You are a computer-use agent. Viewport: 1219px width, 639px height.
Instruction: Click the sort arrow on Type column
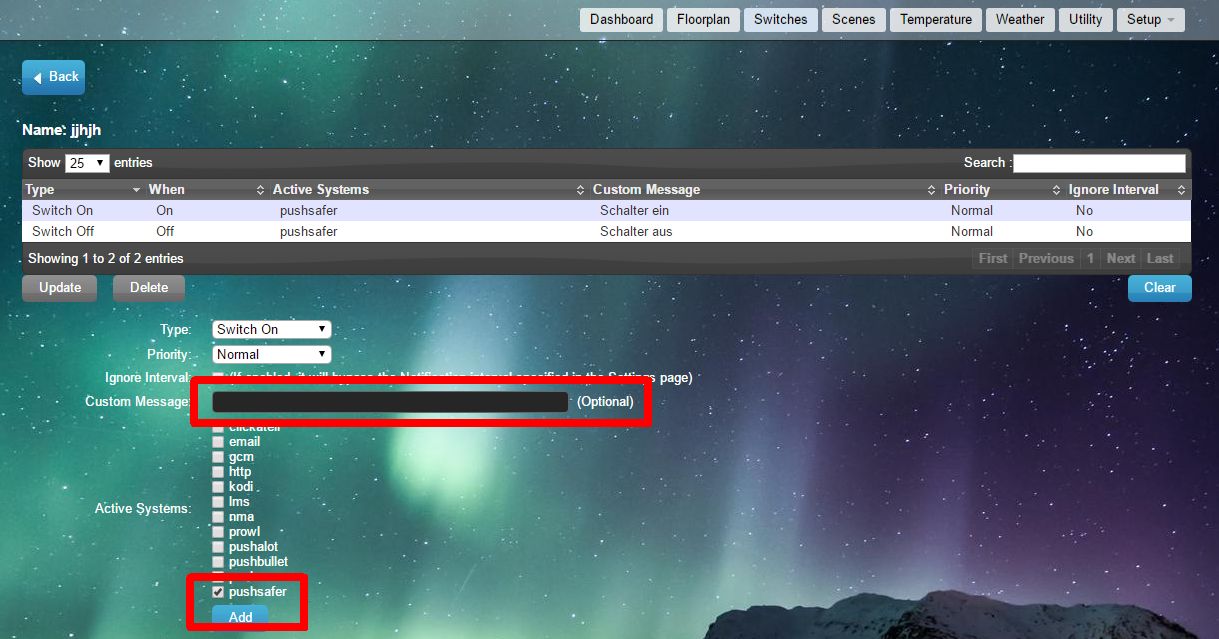pyautogui.click(x=136, y=190)
